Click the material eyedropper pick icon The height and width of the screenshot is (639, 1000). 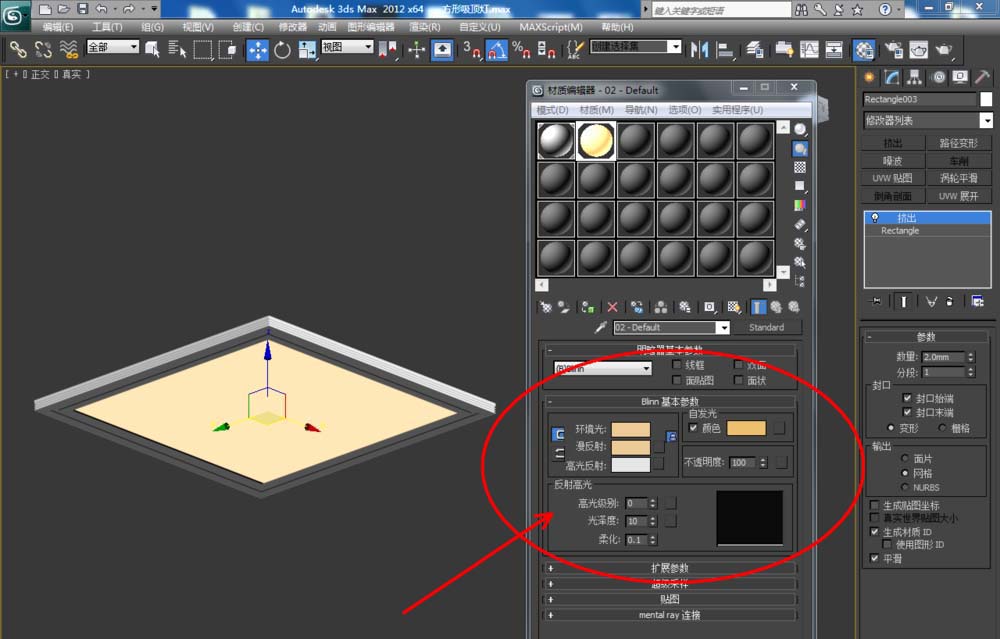coord(600,327)
